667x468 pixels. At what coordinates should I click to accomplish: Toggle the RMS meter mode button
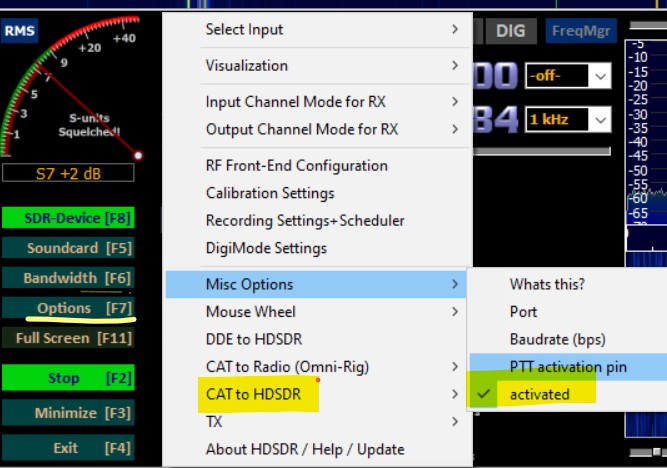click(20, 31)
